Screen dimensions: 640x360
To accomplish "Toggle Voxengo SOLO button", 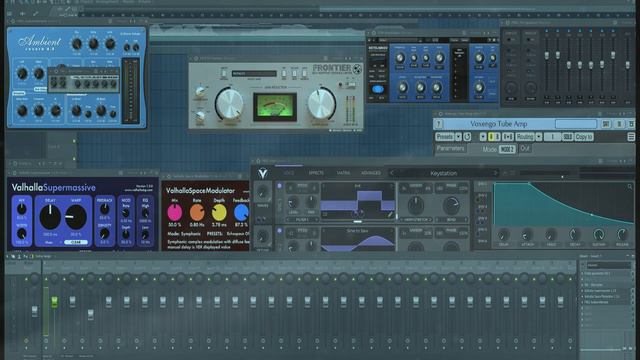I will point(567,137).
